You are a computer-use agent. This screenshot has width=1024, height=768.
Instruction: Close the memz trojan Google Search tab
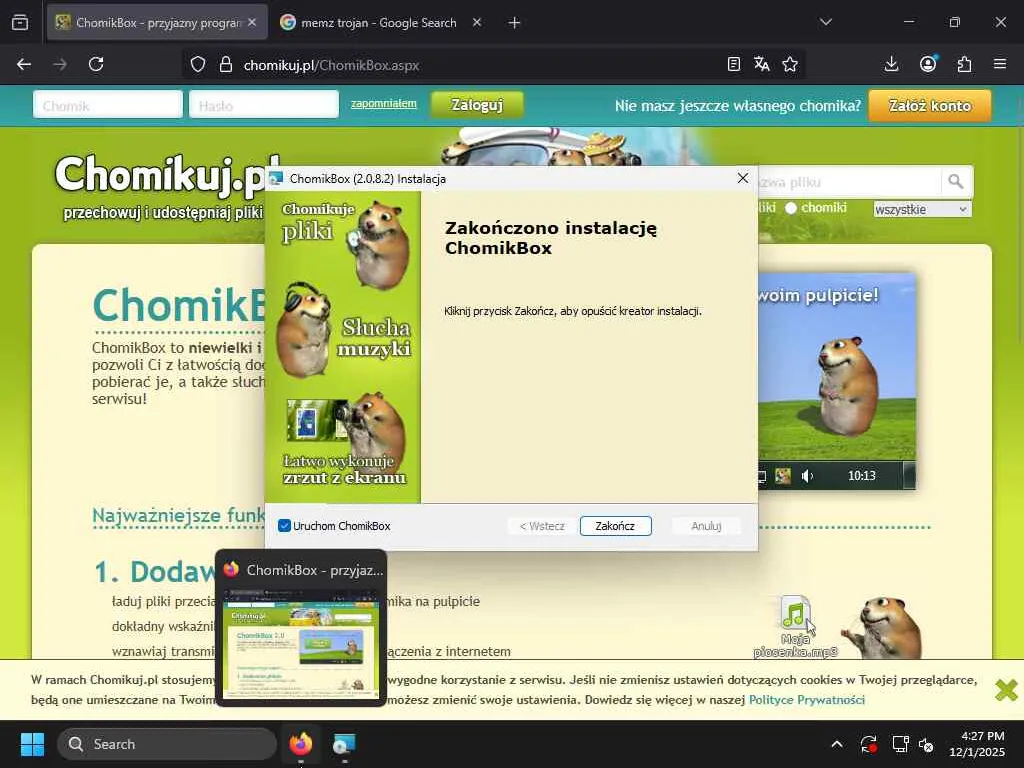coord(477,22)
